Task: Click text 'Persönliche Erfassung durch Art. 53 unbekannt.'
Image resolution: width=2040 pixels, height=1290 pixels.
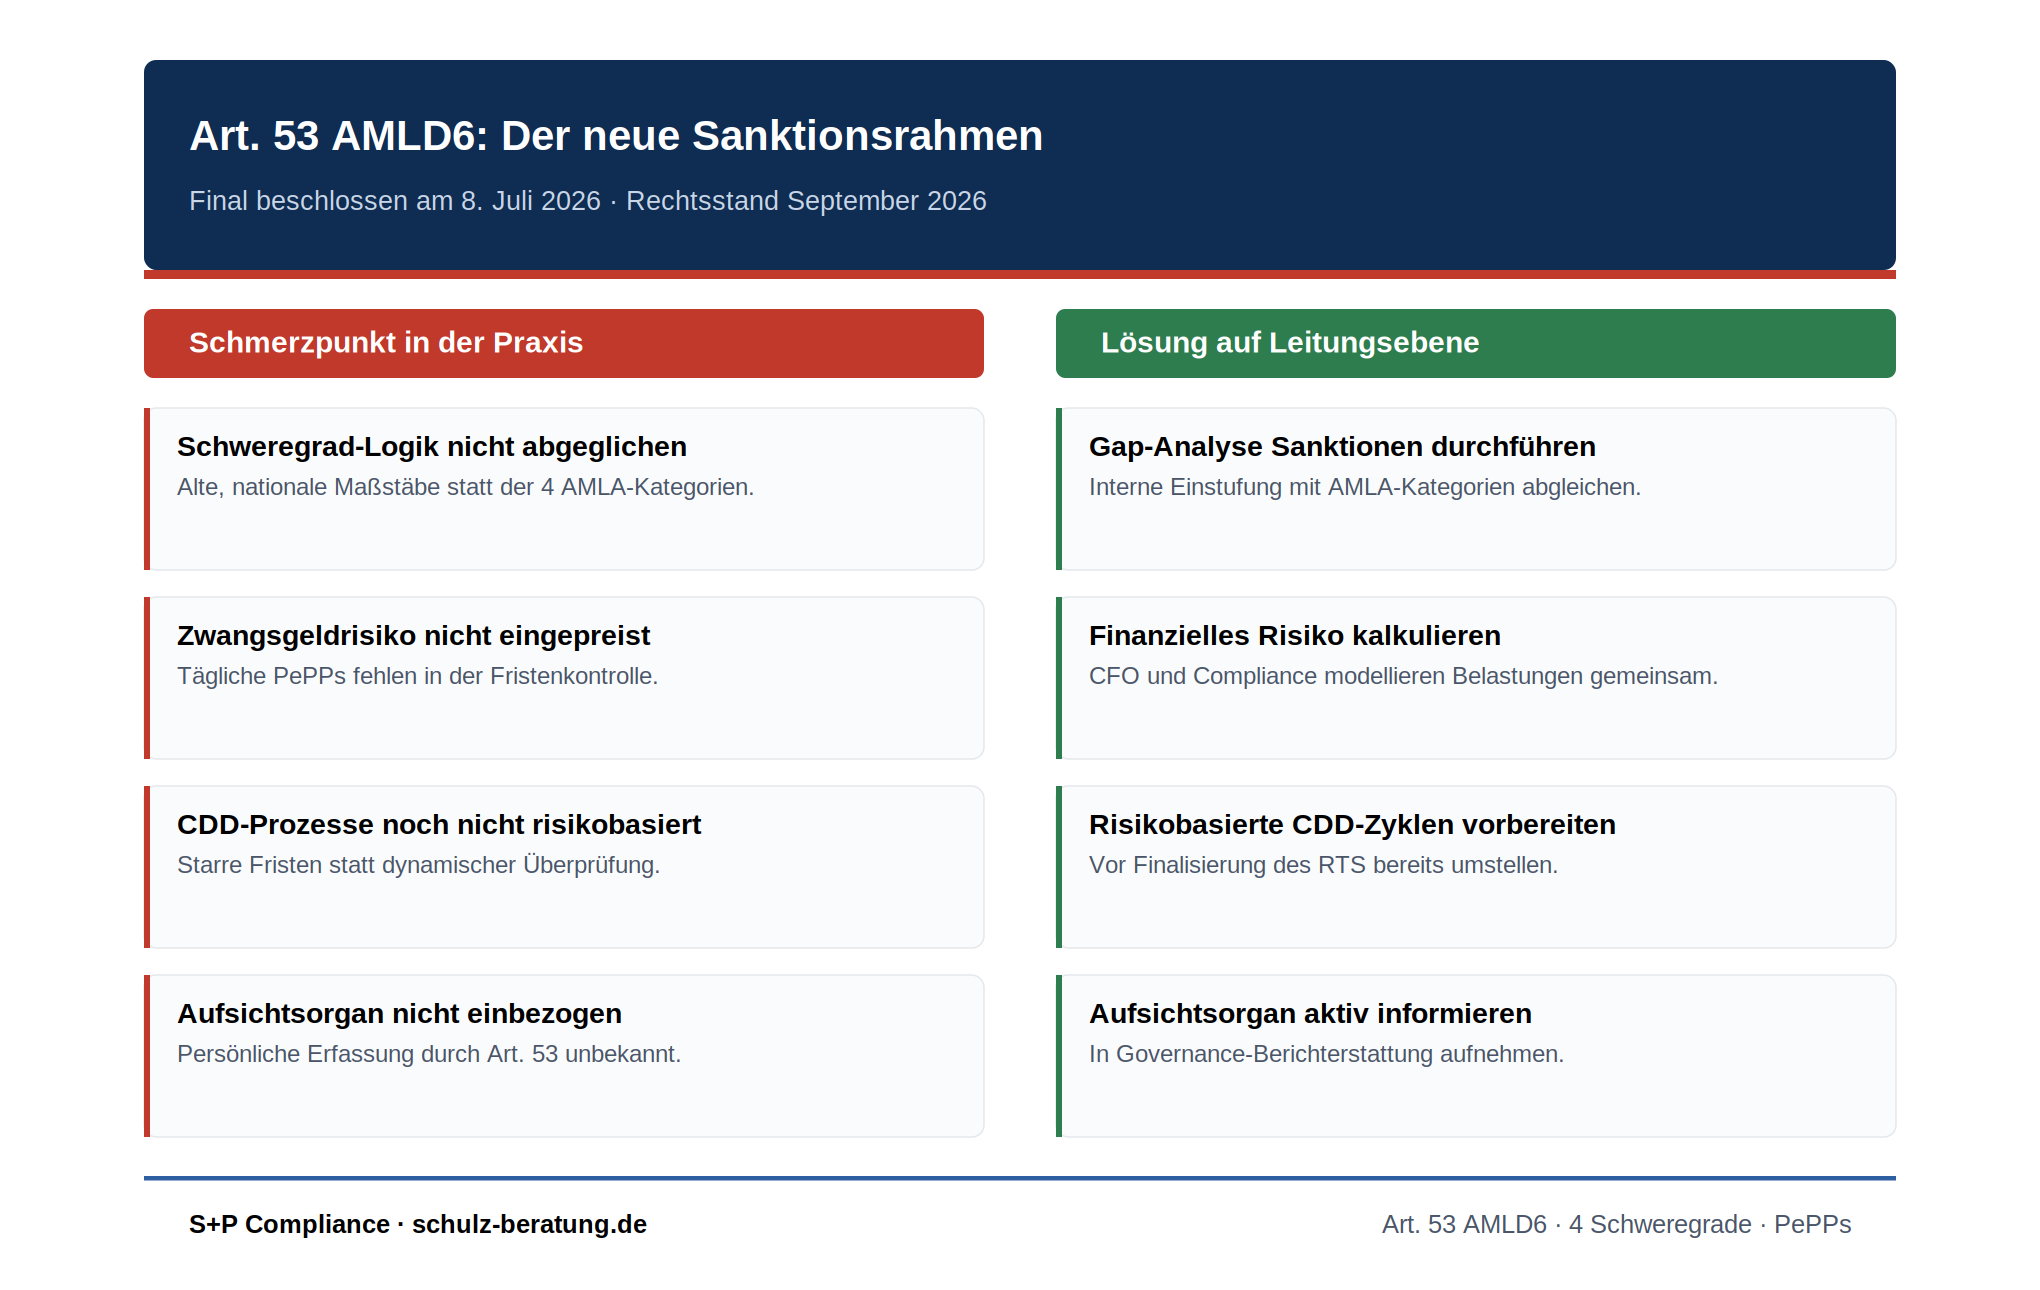Action: click(x=429, y=1054)
